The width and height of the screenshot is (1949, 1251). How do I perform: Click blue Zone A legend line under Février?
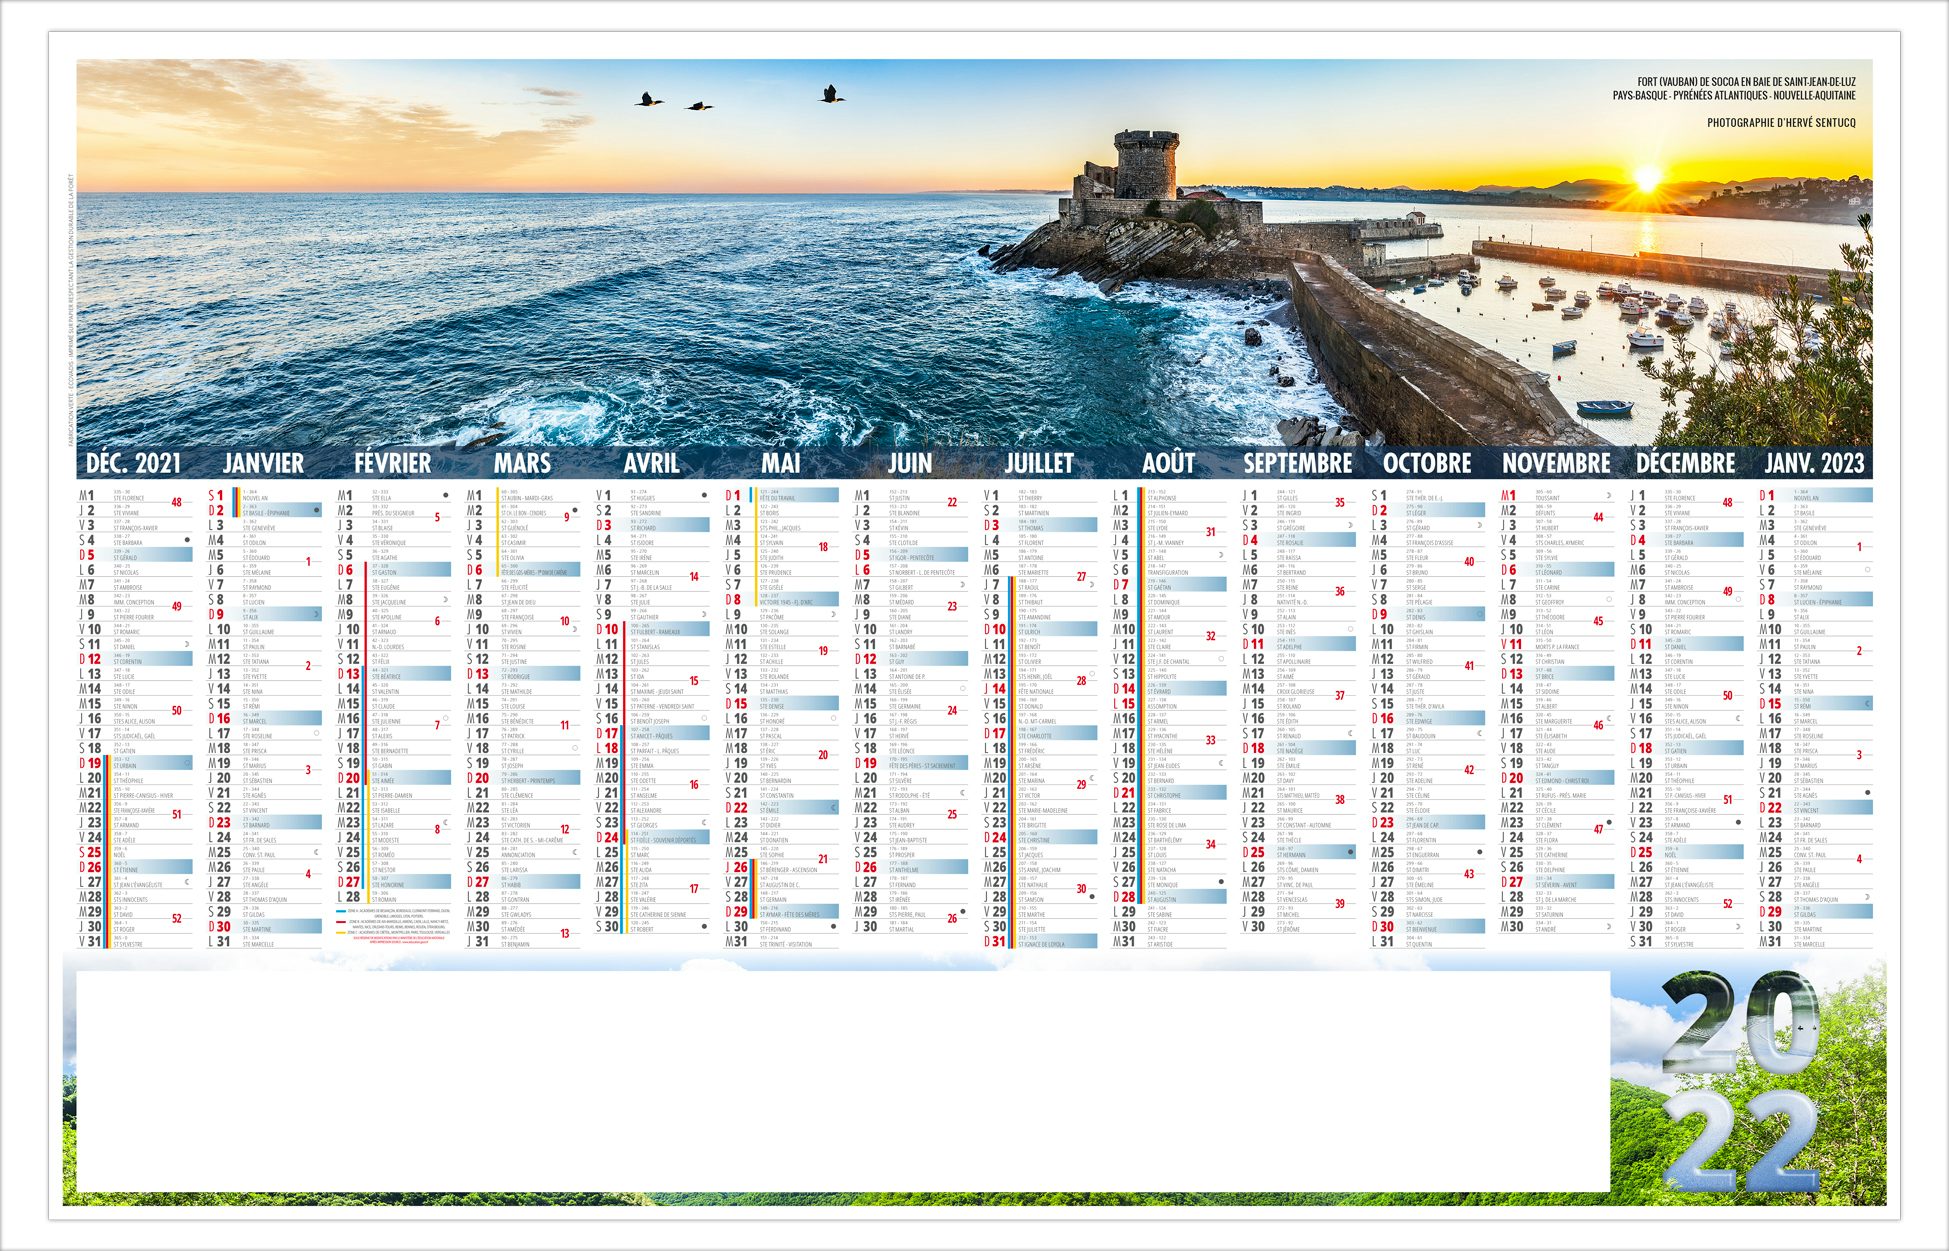coord(341,911)
